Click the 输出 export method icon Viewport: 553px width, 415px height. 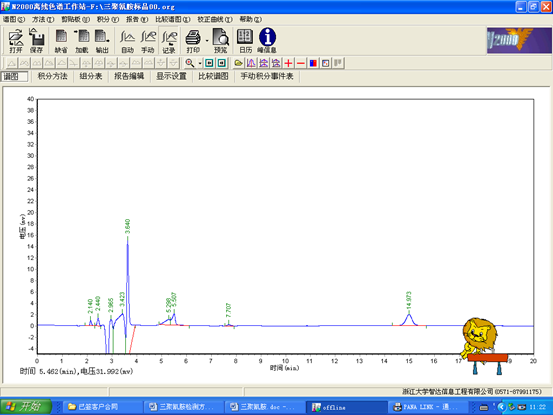(102, 41)
